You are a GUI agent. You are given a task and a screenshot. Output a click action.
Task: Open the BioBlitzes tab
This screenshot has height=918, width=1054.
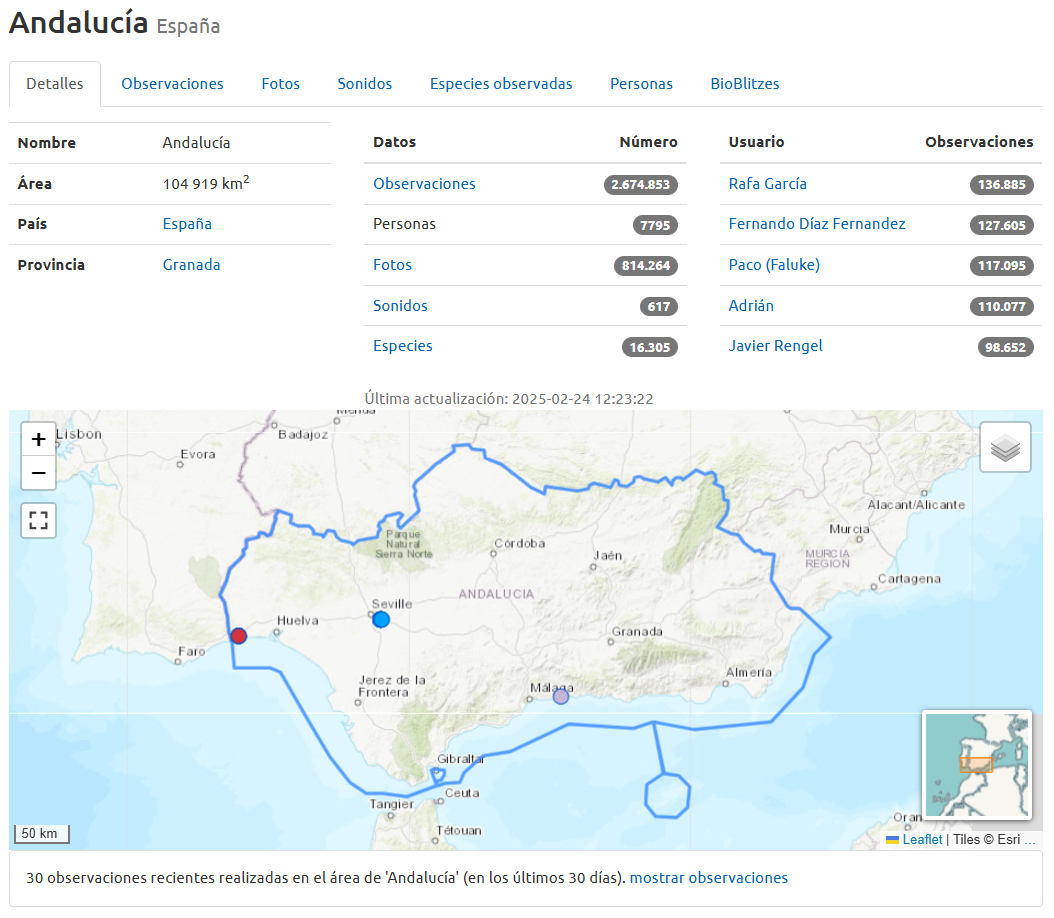(744, 84)
